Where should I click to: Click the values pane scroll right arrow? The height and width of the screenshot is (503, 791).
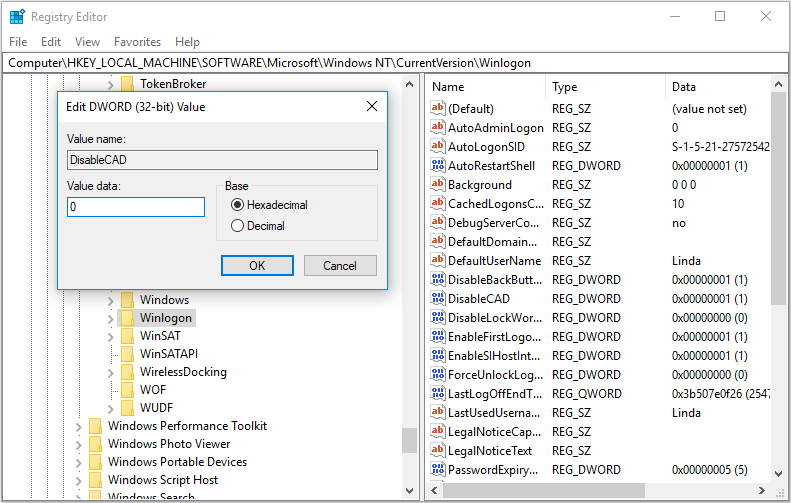pyautogui.click(x=762, y=490)
